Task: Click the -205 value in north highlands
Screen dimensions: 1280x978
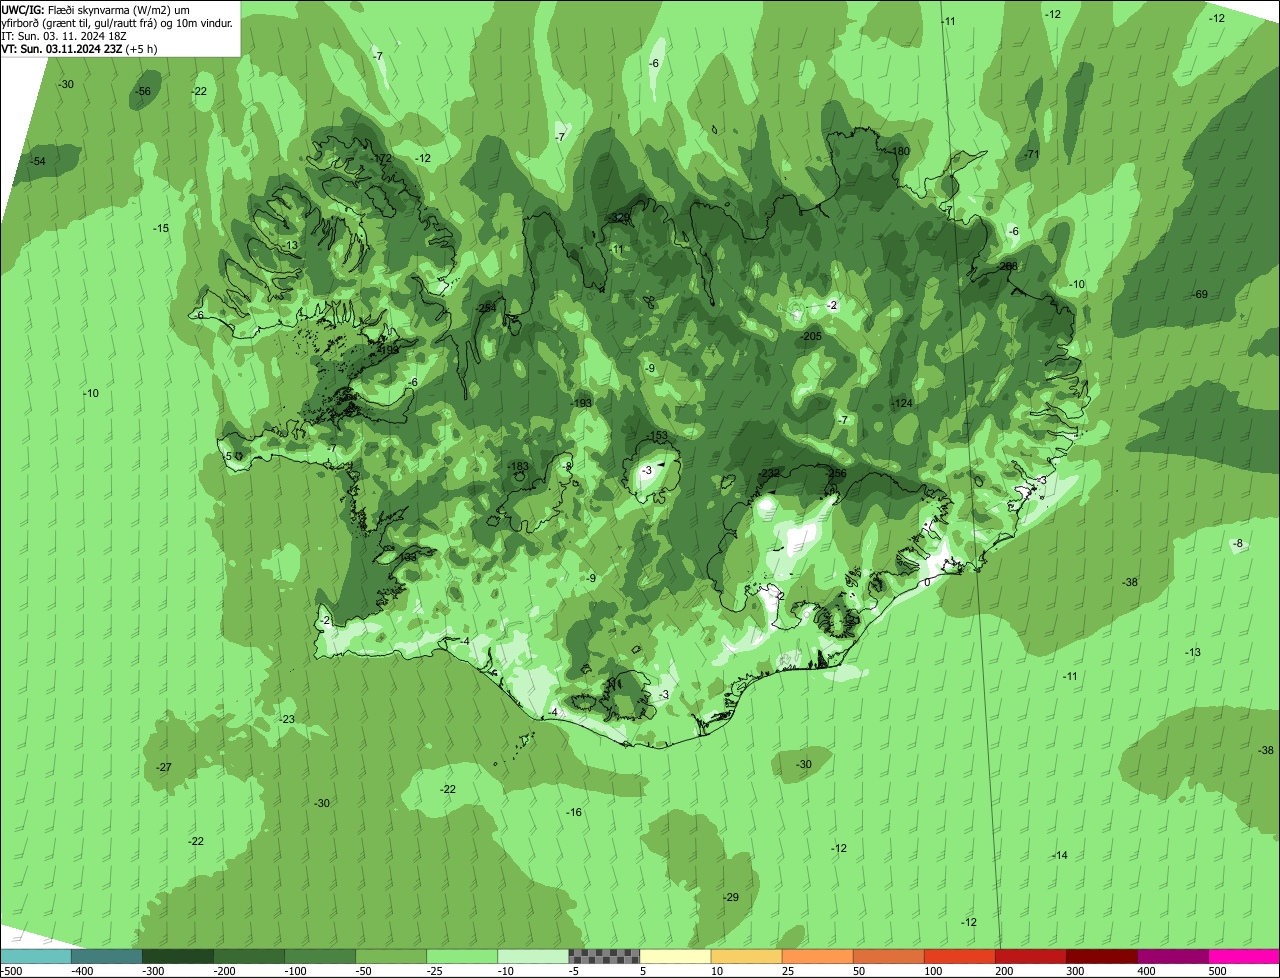Action: (x=811, y=336)
